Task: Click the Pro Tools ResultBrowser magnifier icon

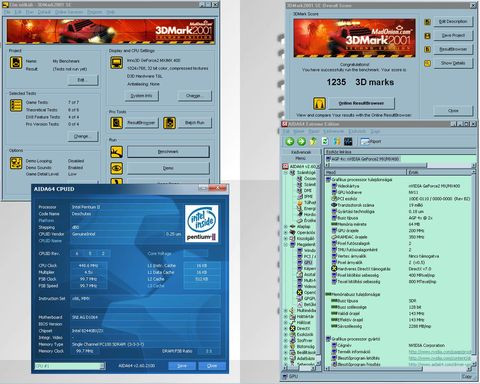Action: 116,123
